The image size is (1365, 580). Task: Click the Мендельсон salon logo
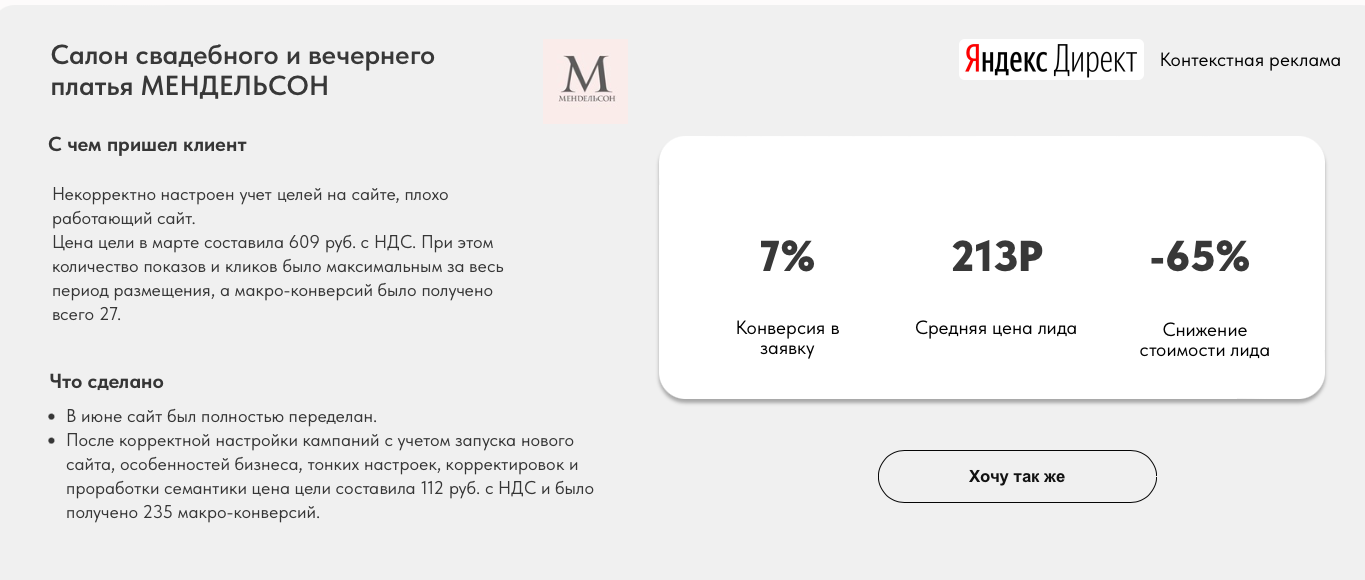coord(586,81)
